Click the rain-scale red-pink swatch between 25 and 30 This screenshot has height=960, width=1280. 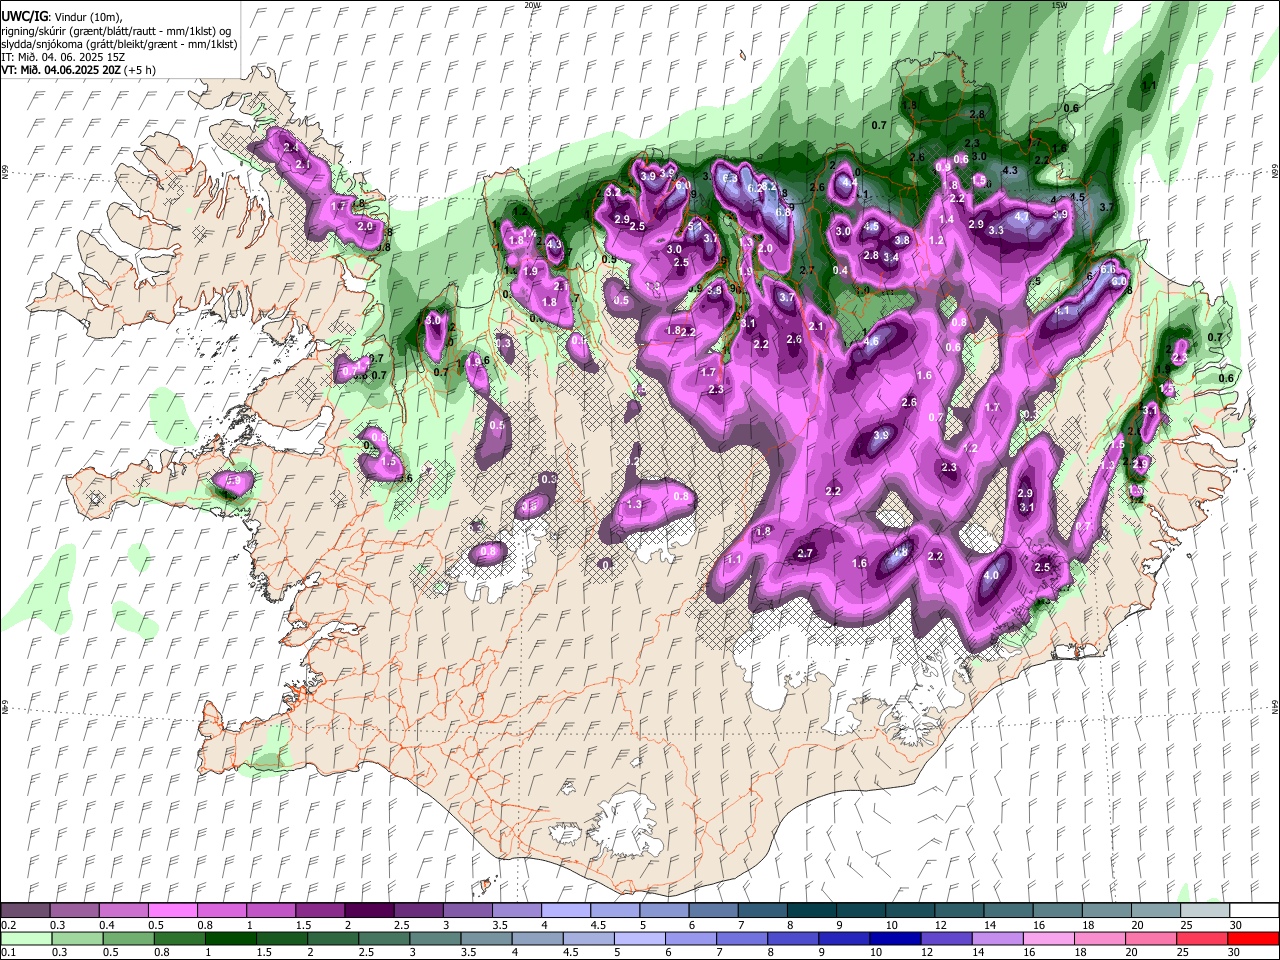(1203, 938)
